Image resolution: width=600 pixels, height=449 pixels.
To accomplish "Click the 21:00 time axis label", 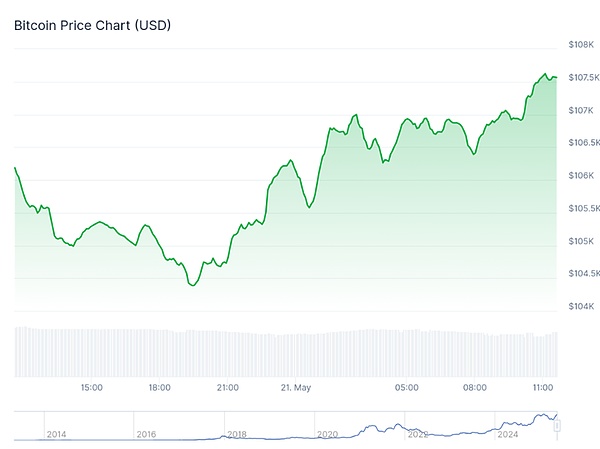I will click(x=227, y=387).
